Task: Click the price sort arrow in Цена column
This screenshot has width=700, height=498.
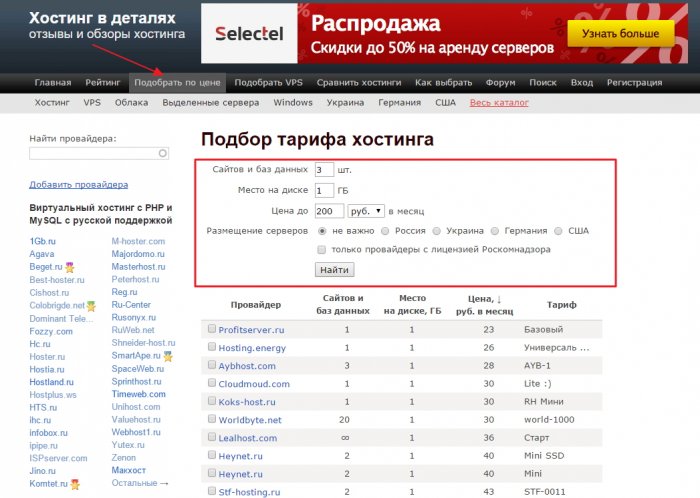Action: pyautogui.click(x=499, y=299)
